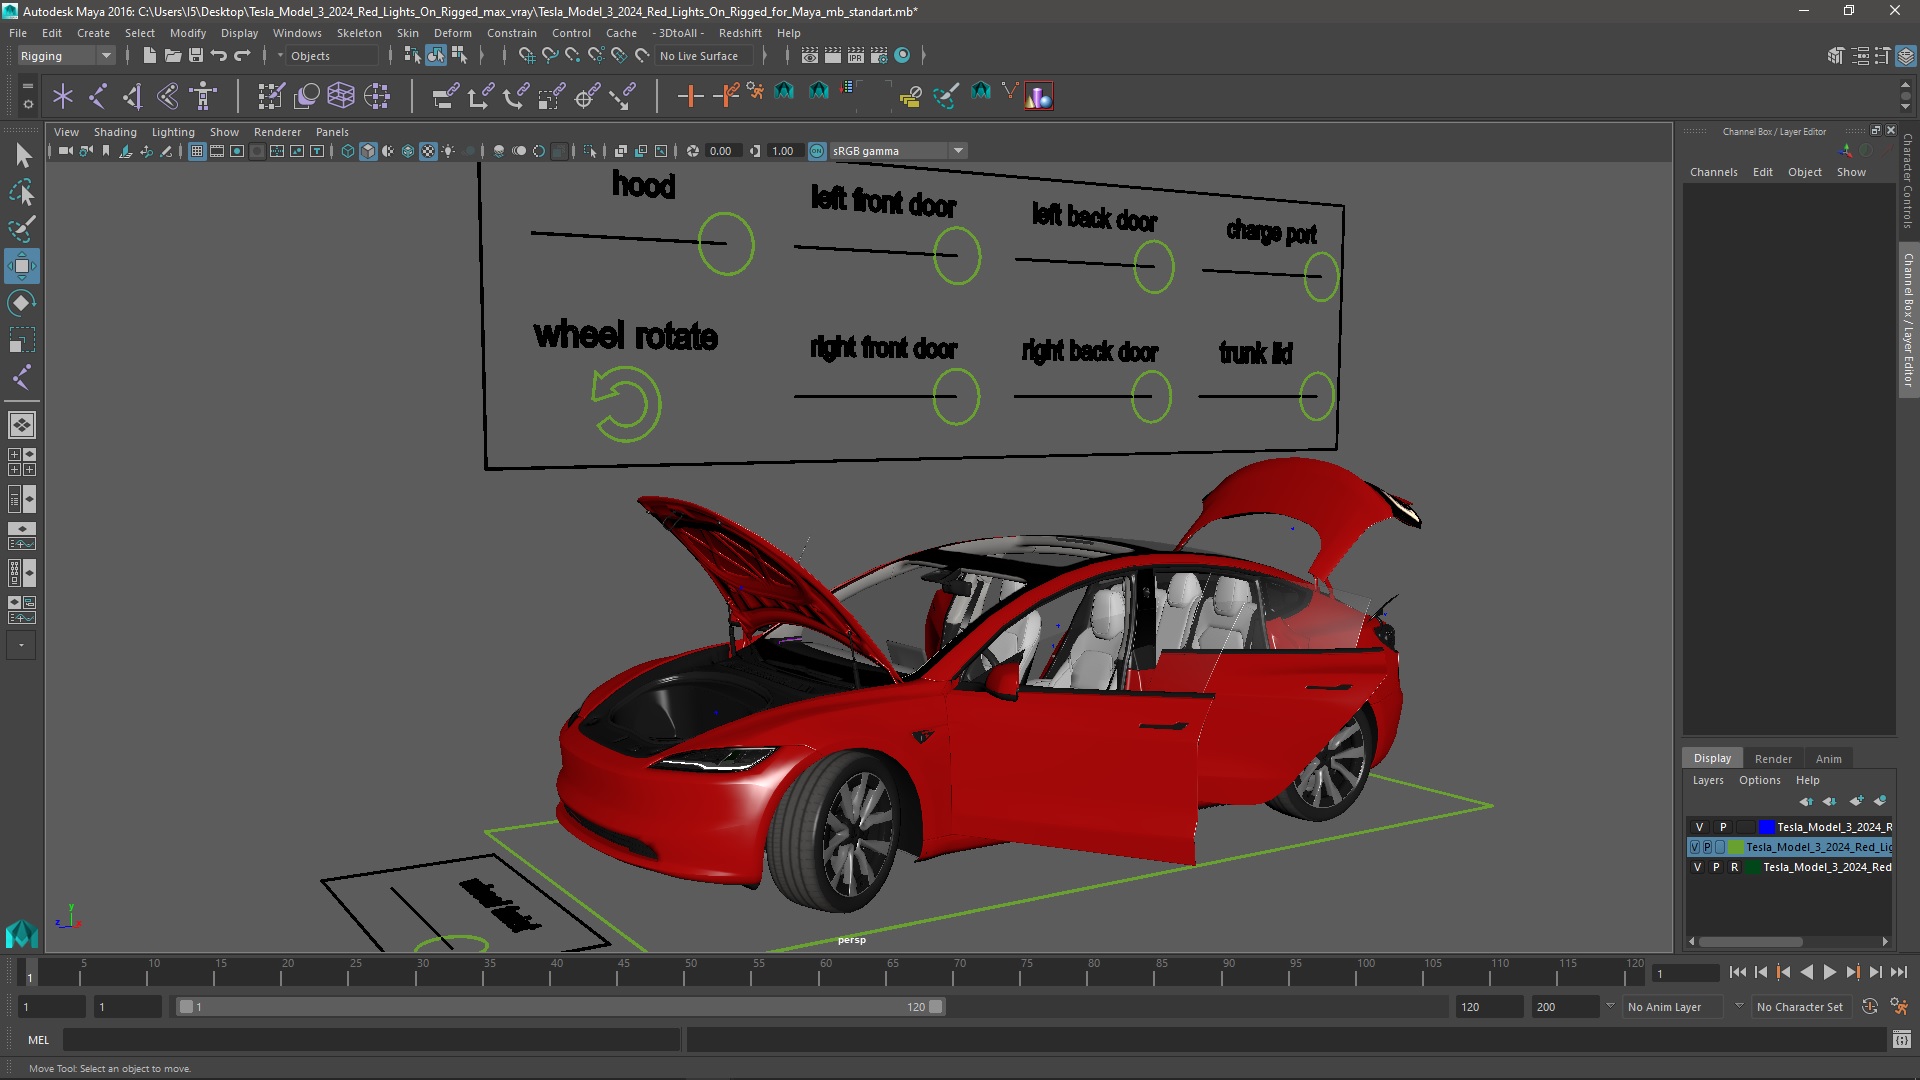Toggle the color management ON button
Screen dimensions: 1920x1080
tap(817, 151)
